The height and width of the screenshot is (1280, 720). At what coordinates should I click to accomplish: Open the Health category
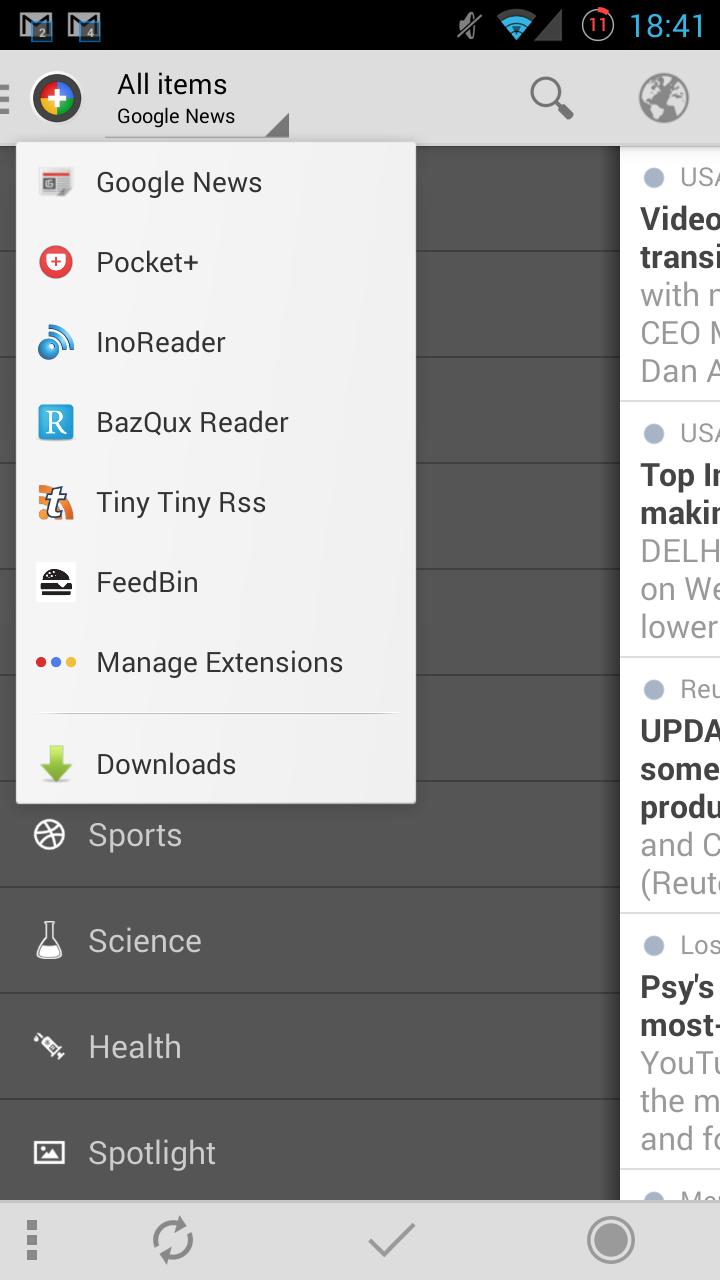tap(310, 1047)
